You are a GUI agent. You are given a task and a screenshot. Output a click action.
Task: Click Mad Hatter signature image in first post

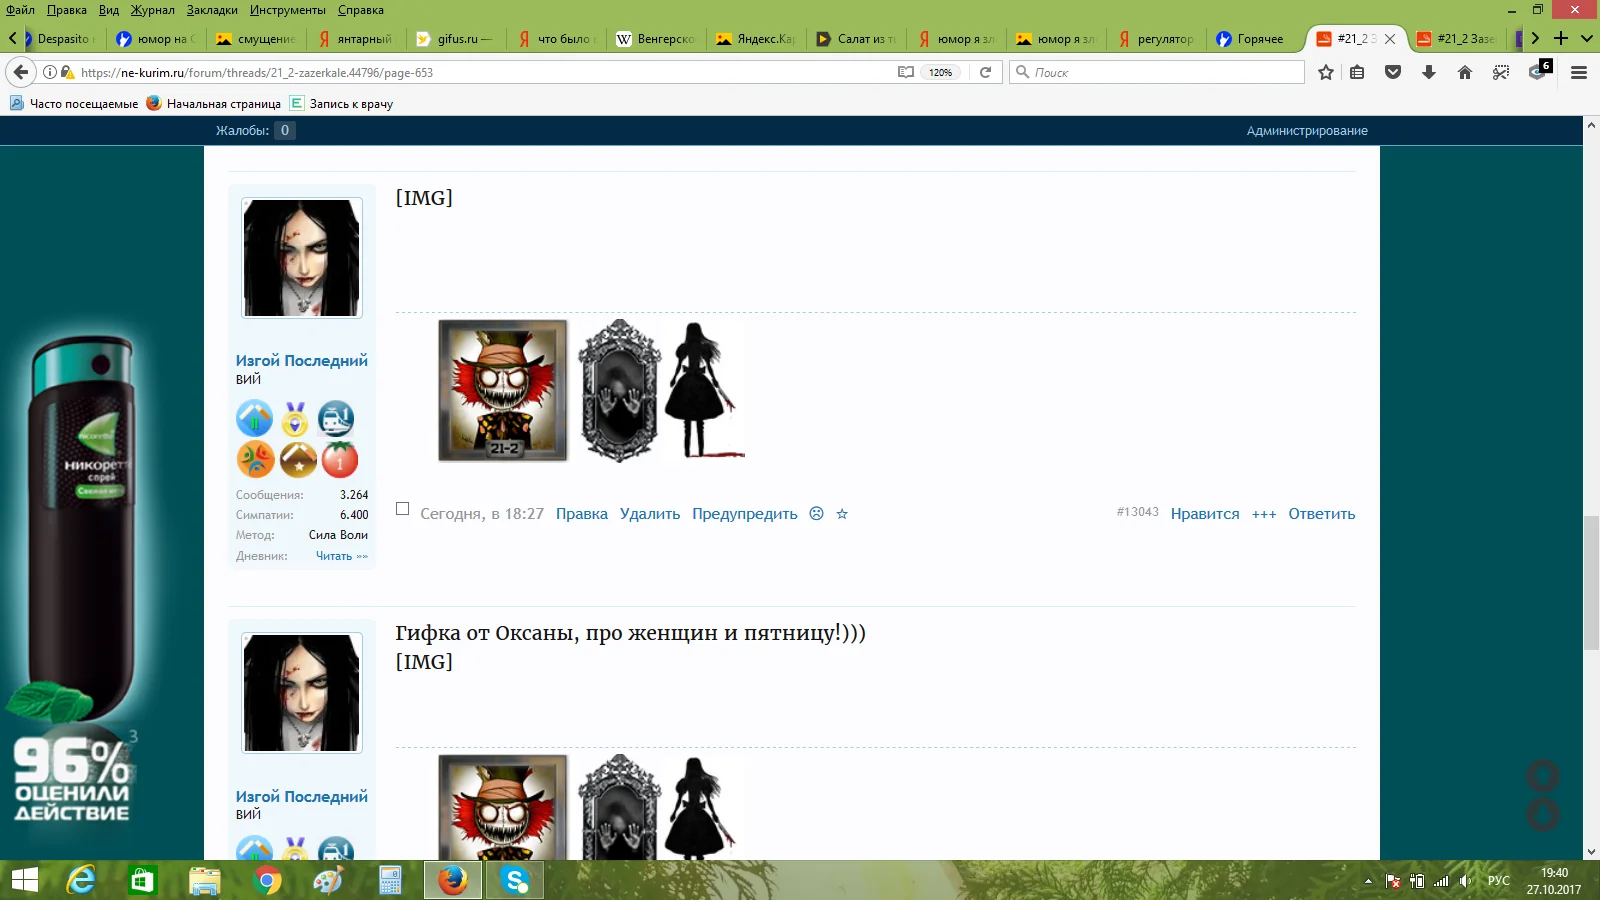coord(503,391)
